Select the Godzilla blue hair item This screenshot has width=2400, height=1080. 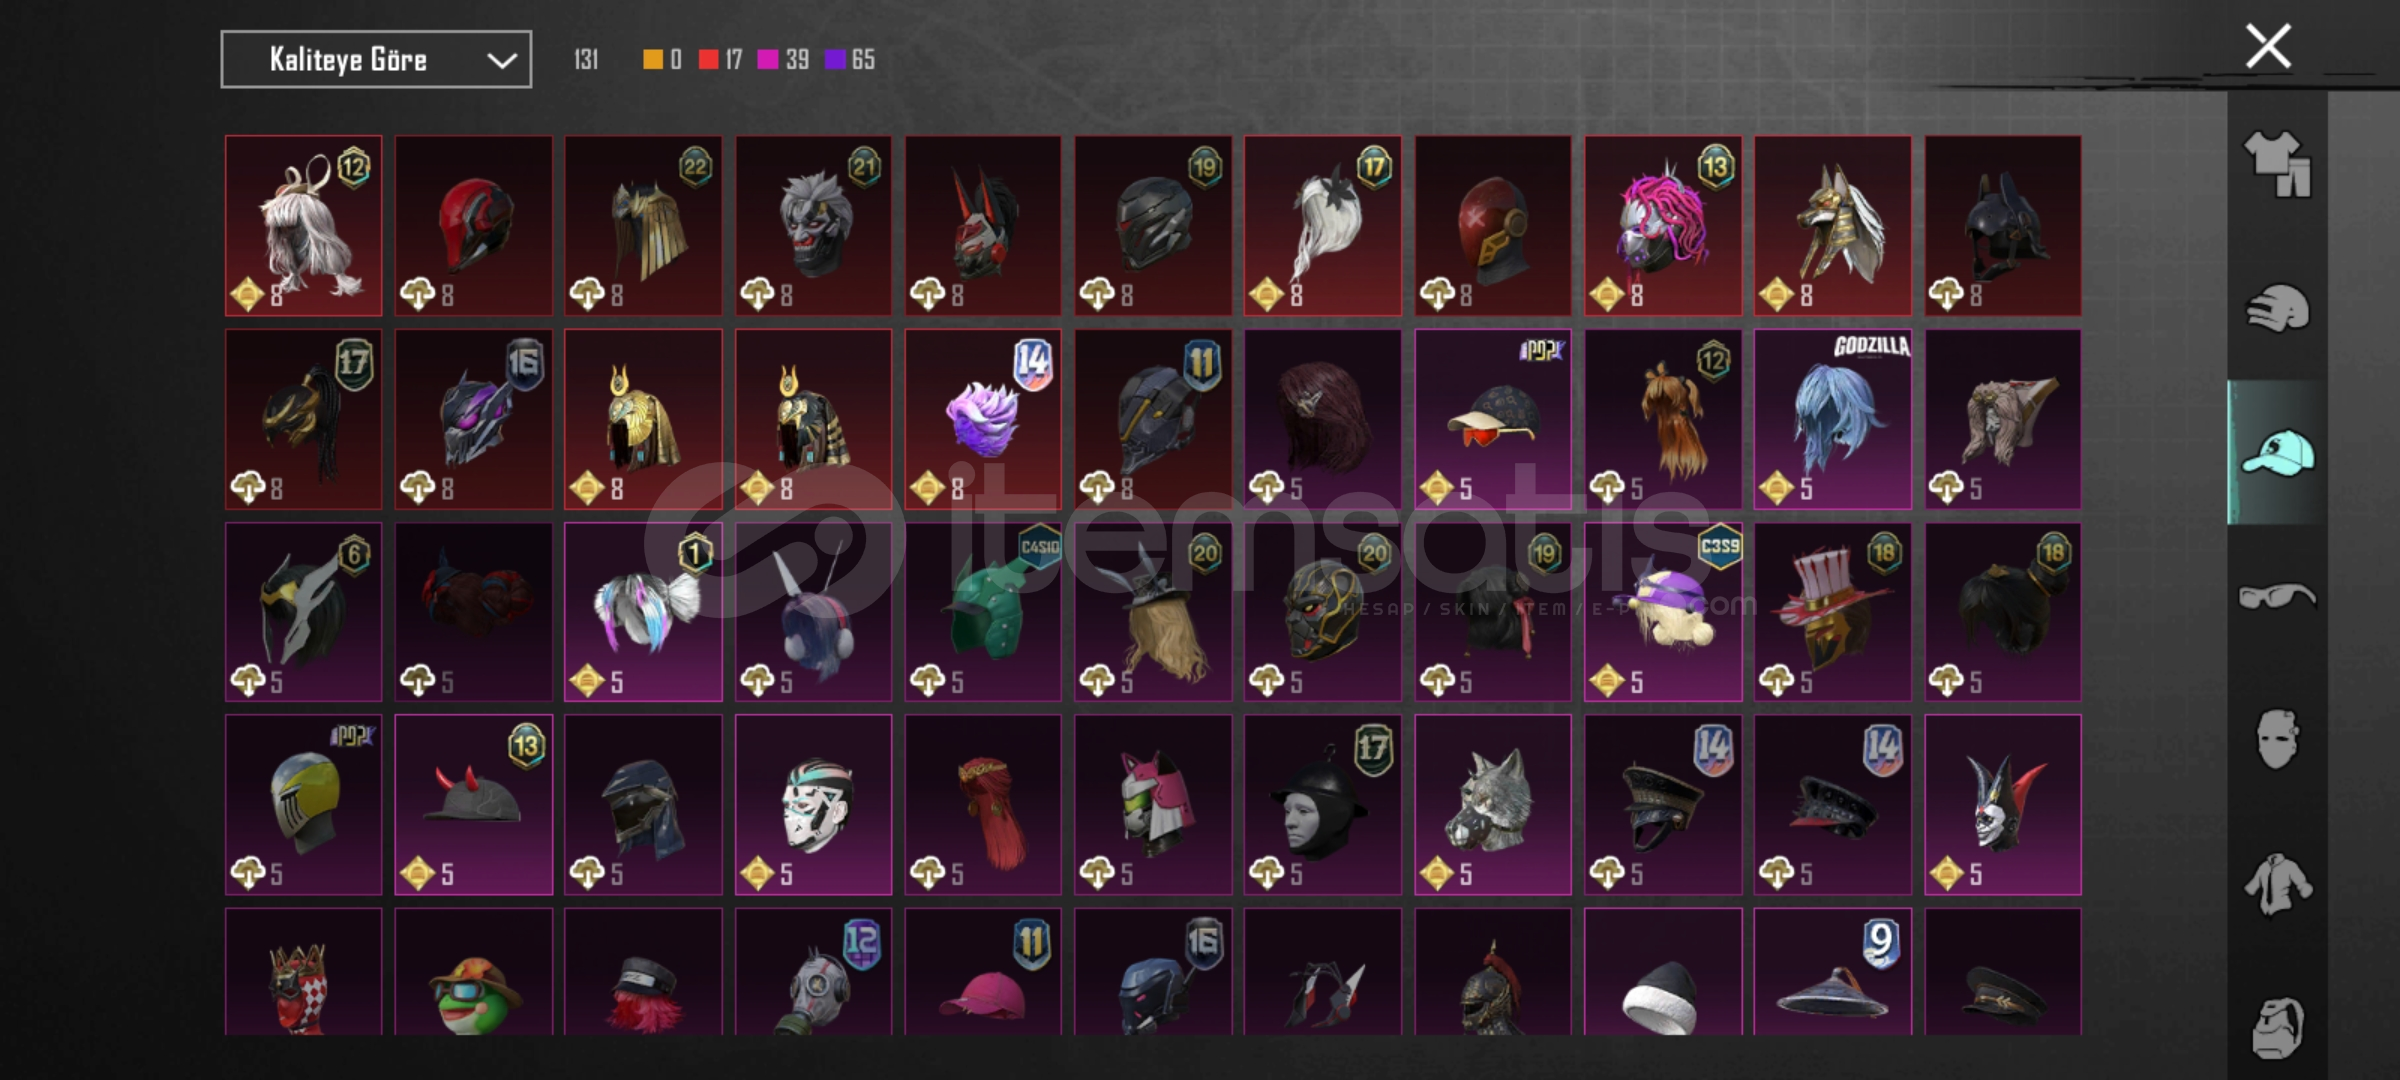tap(1832, 420)
